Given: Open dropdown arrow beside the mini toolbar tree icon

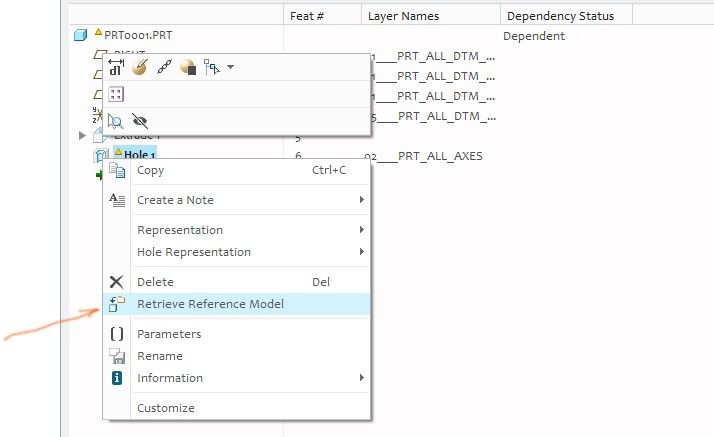Looking at the screenshot, I should coord(231,67).
